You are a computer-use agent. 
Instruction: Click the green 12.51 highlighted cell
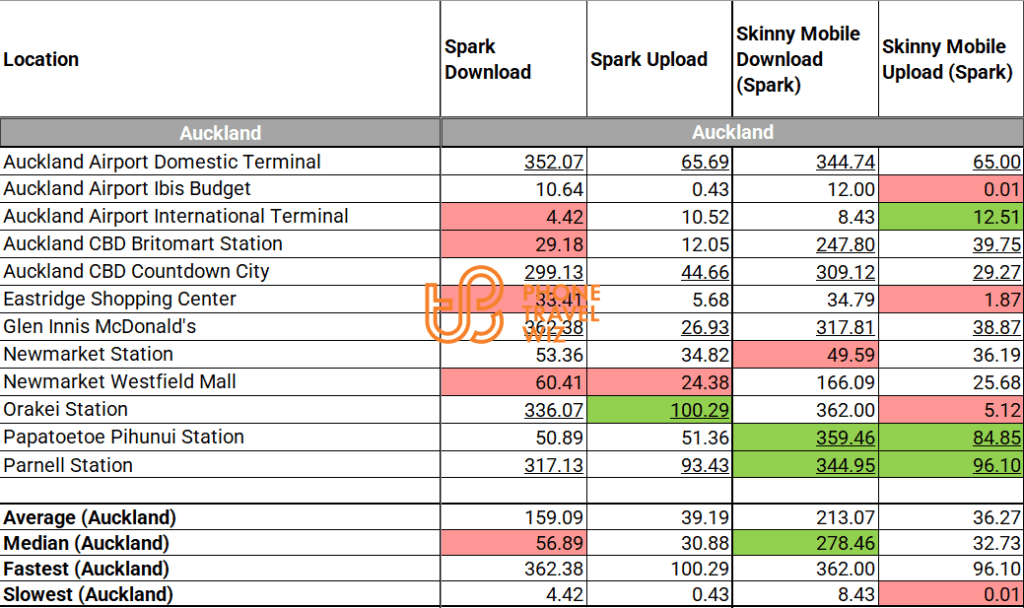click(x=996, y=217)
